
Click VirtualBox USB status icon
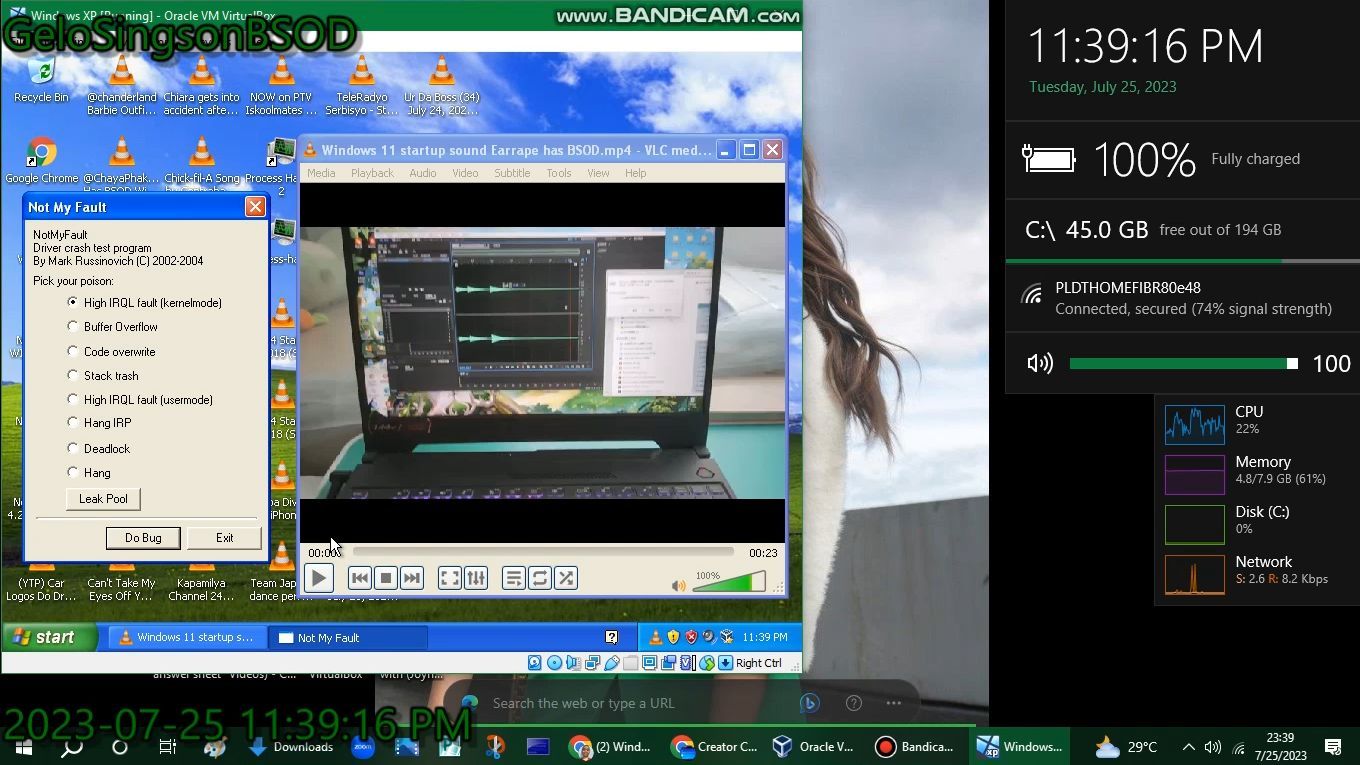[611, 662]
